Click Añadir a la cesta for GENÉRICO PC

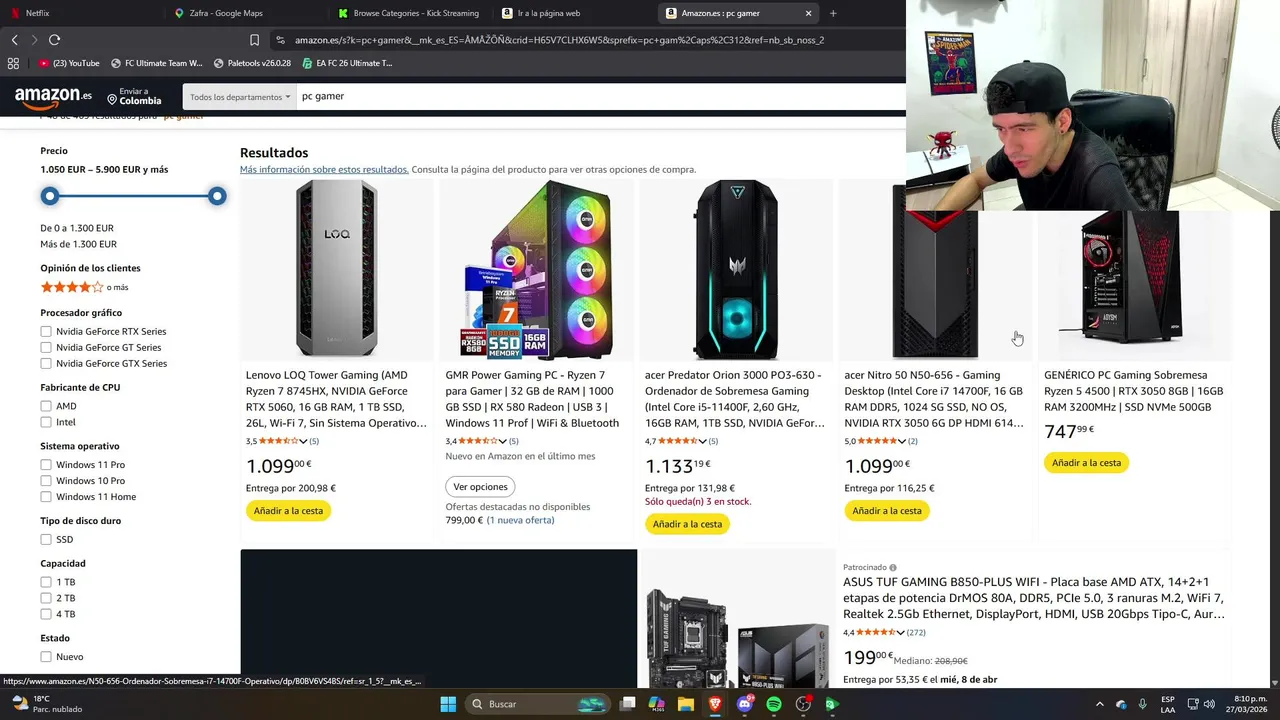click(x=1086, y=463)
